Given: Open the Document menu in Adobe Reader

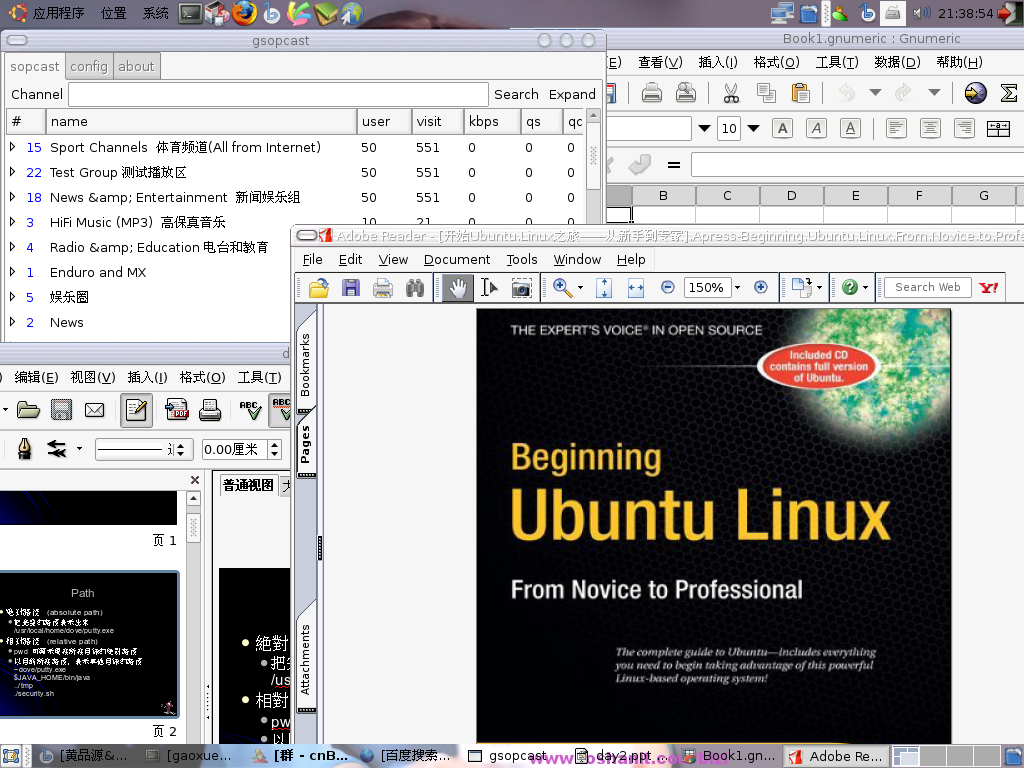Looking at the screenshot, I should pos(456,259).
